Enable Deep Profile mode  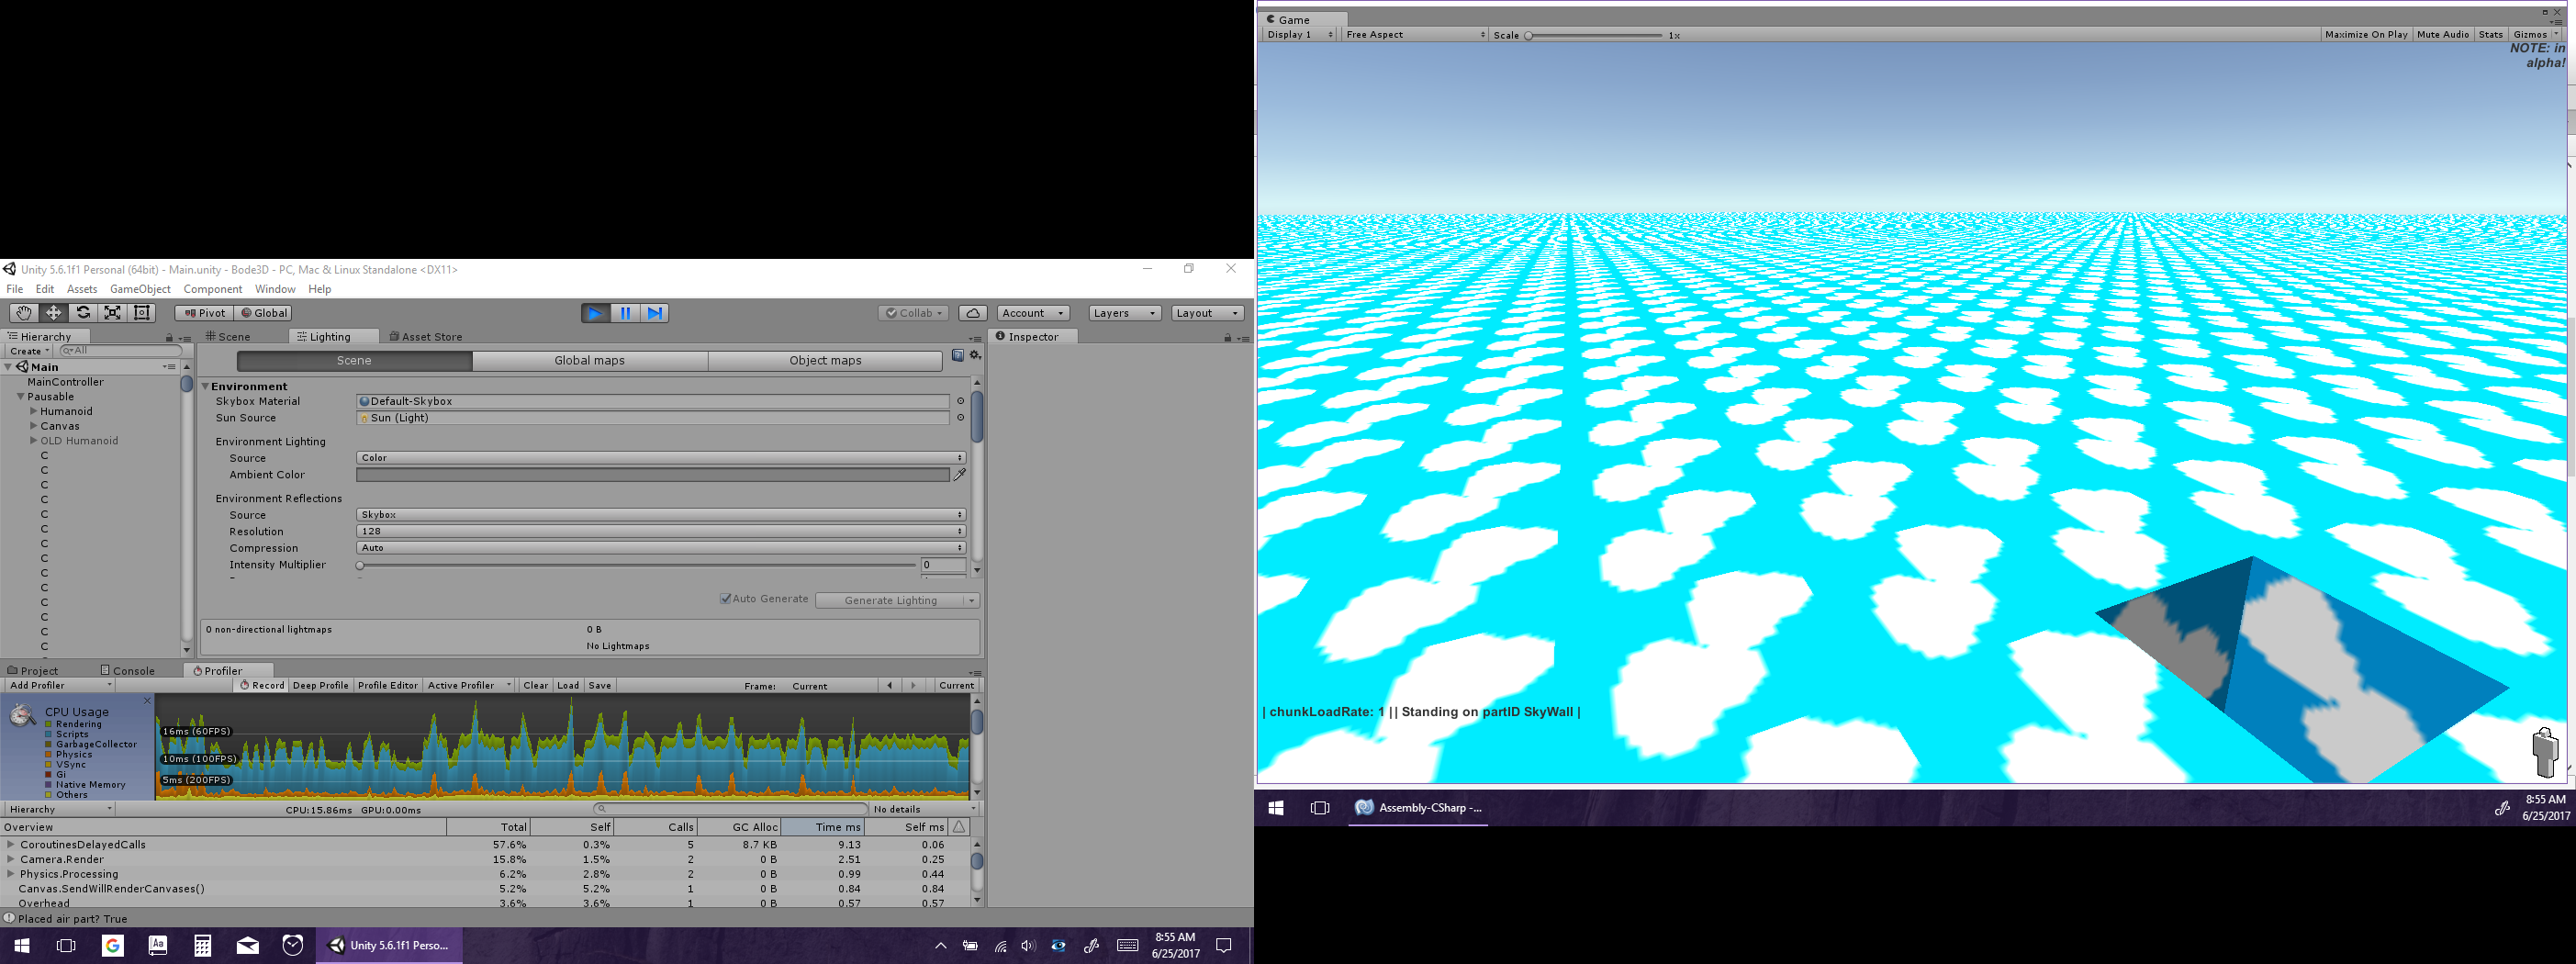tap(320, 686)
